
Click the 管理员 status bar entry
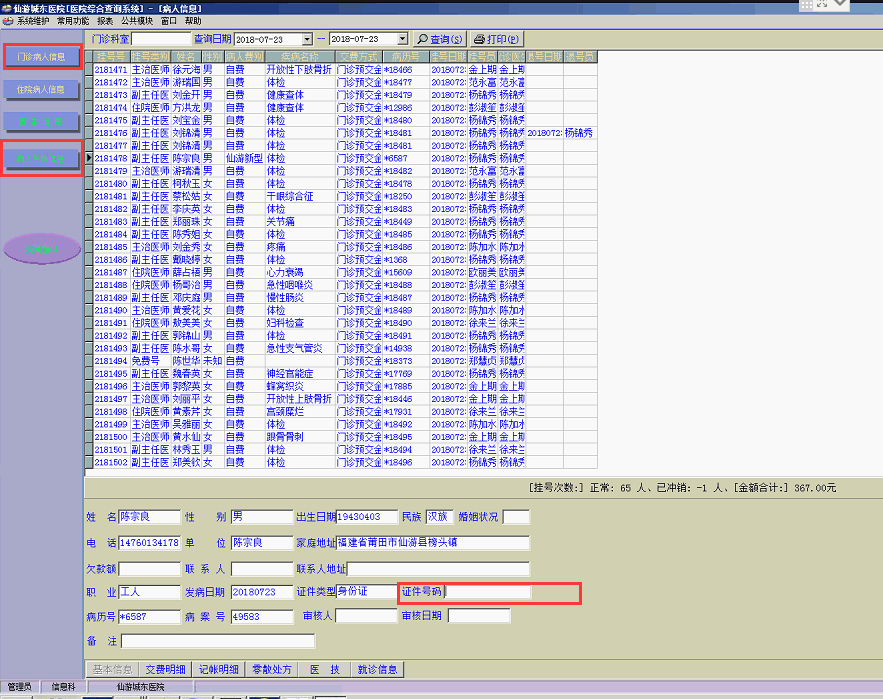[x=19, y=687]
